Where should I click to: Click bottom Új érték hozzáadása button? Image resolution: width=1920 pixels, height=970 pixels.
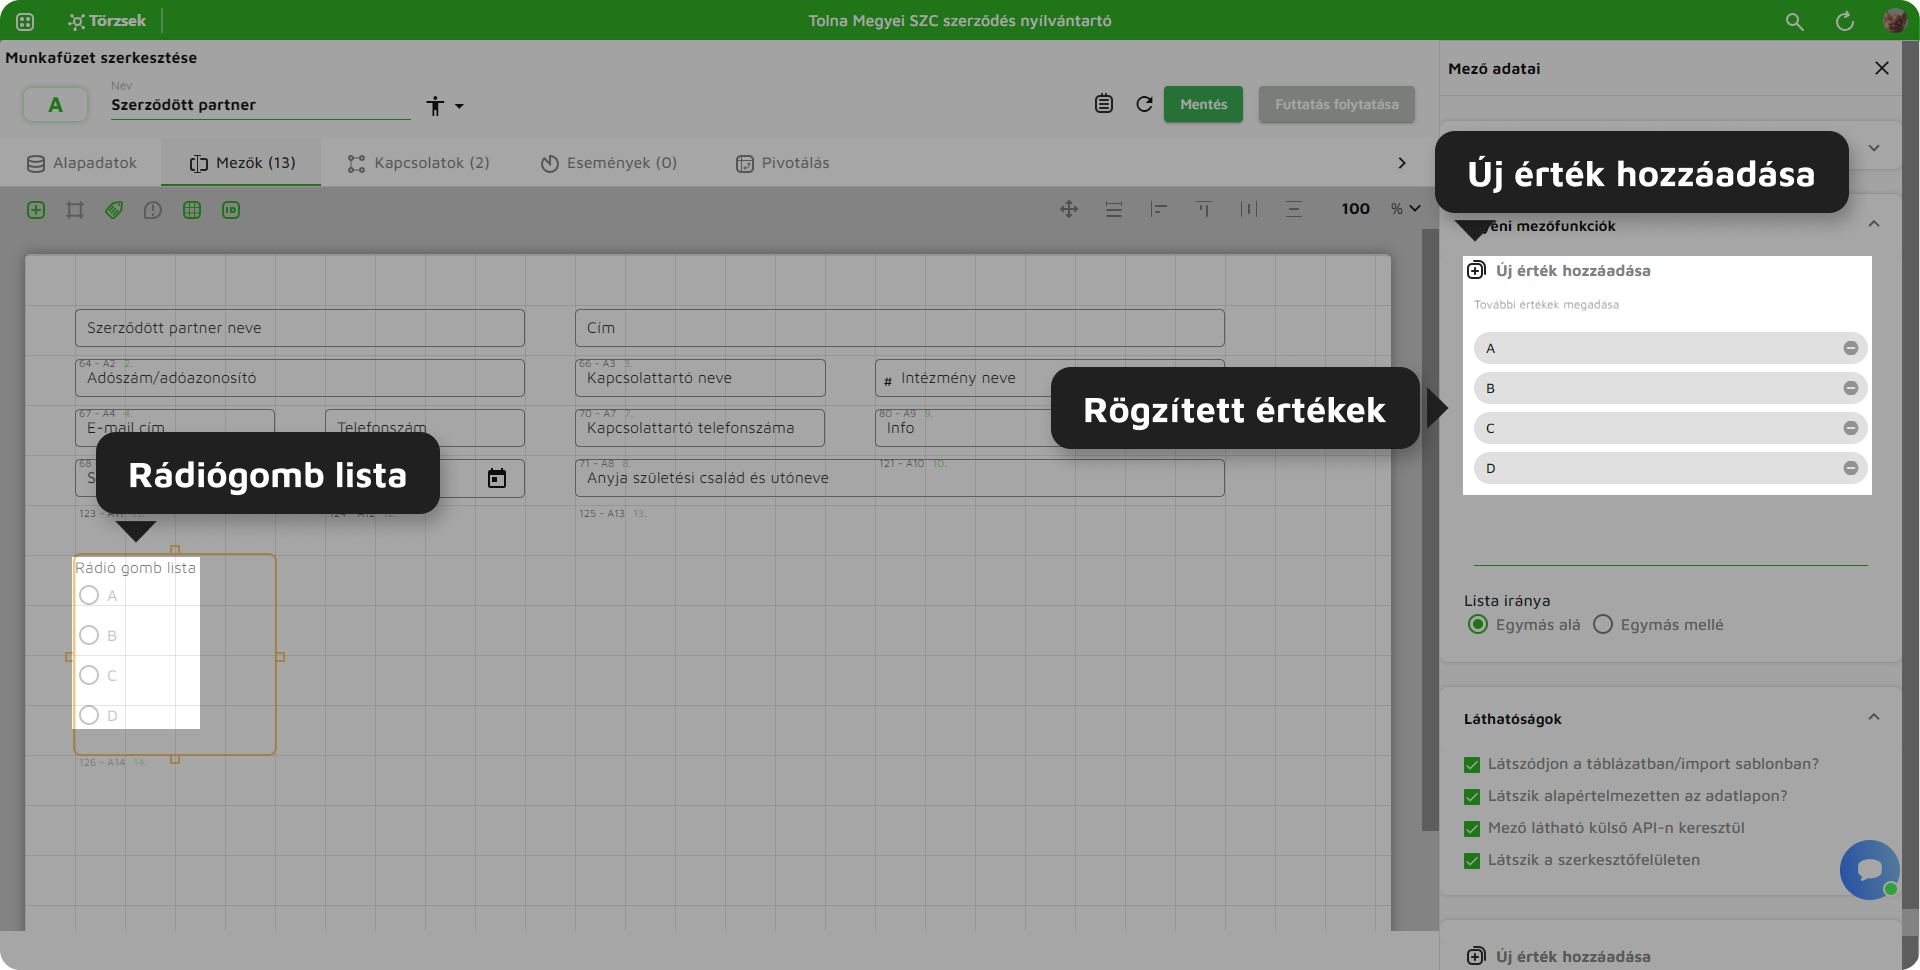(1559, 957)
